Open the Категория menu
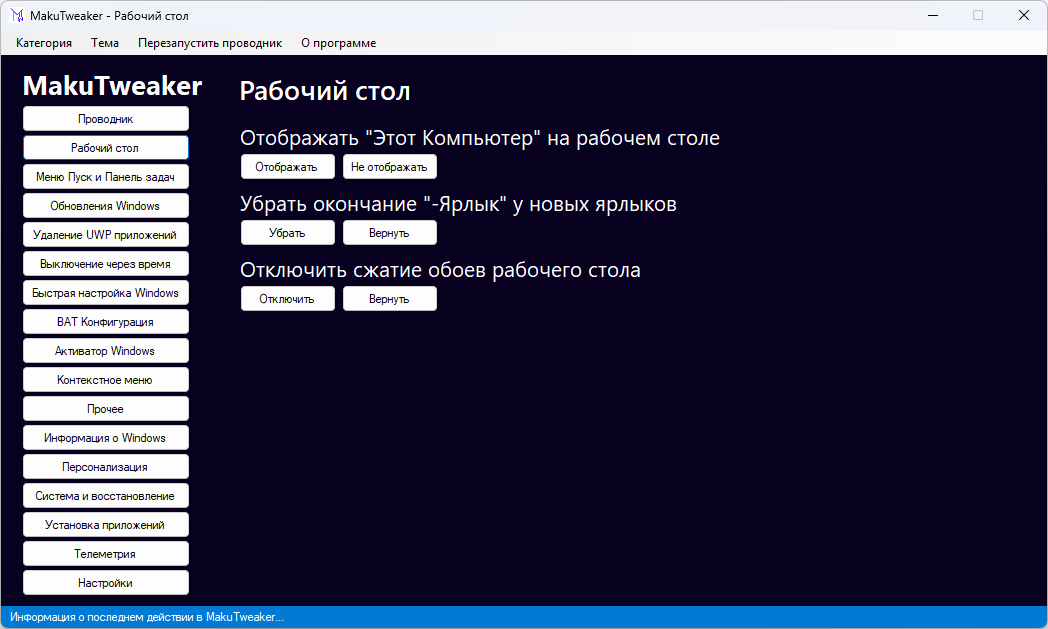The width and height of the screenshot is (1048, 629). (44, 43)
